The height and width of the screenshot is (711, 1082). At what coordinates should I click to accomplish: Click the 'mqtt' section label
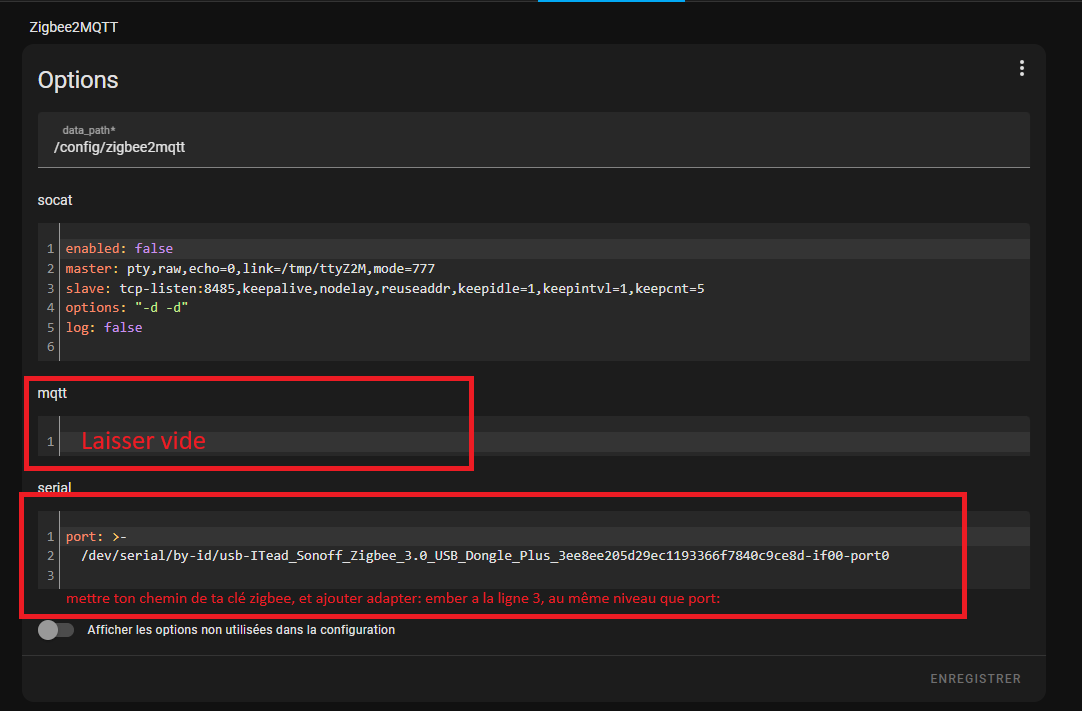tap(52, 394)
